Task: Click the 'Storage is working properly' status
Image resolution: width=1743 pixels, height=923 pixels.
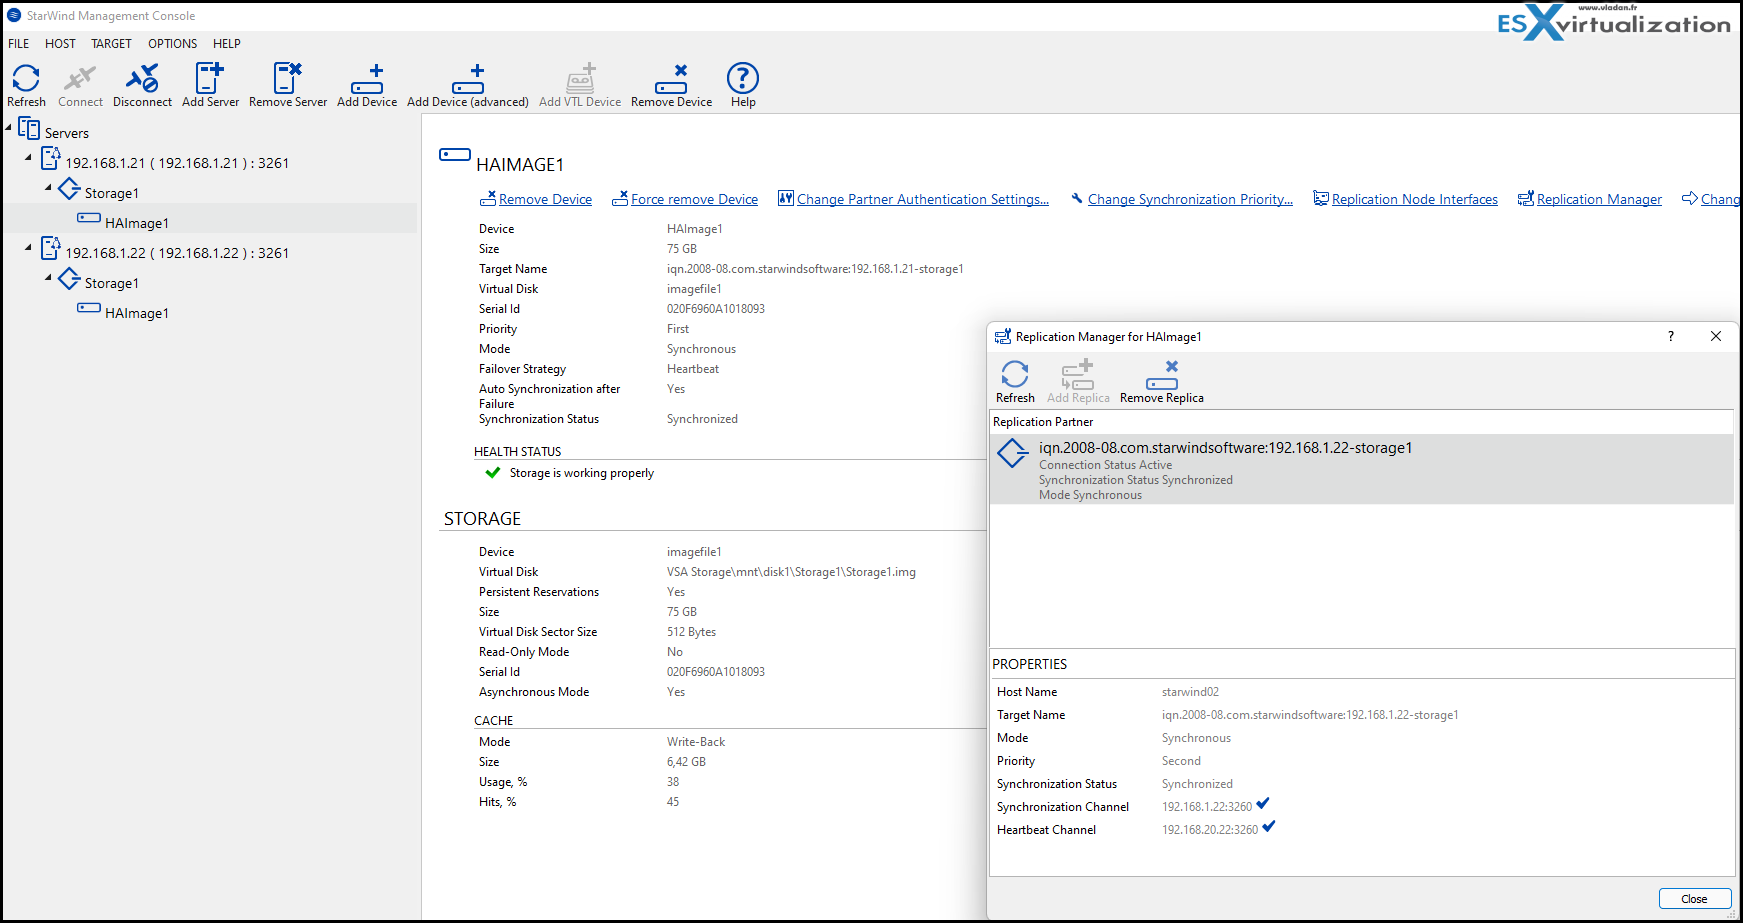Action: [x=581, y=473]
